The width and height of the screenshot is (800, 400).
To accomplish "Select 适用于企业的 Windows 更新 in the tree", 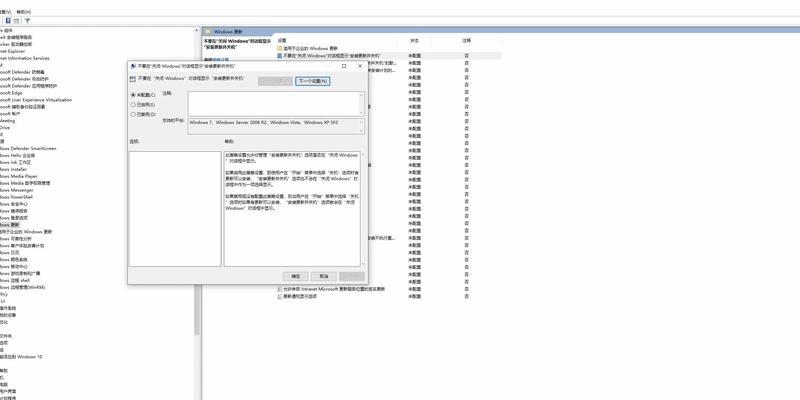I will coord(26,232).
